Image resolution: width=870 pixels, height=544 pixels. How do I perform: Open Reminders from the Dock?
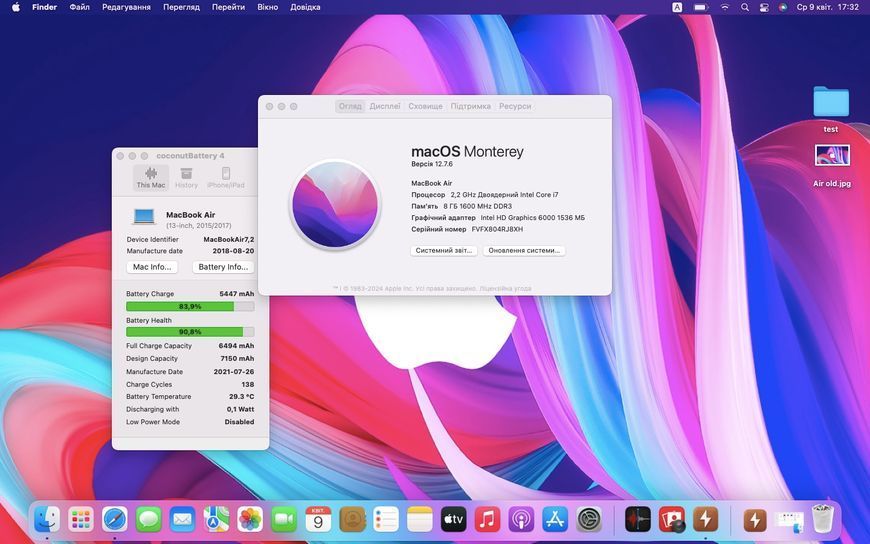pyautogui.click(x=386, y=520)
